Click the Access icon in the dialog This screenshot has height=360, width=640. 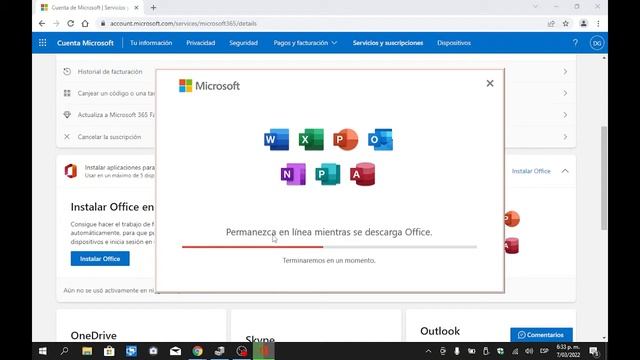click(x=362, y=174)
